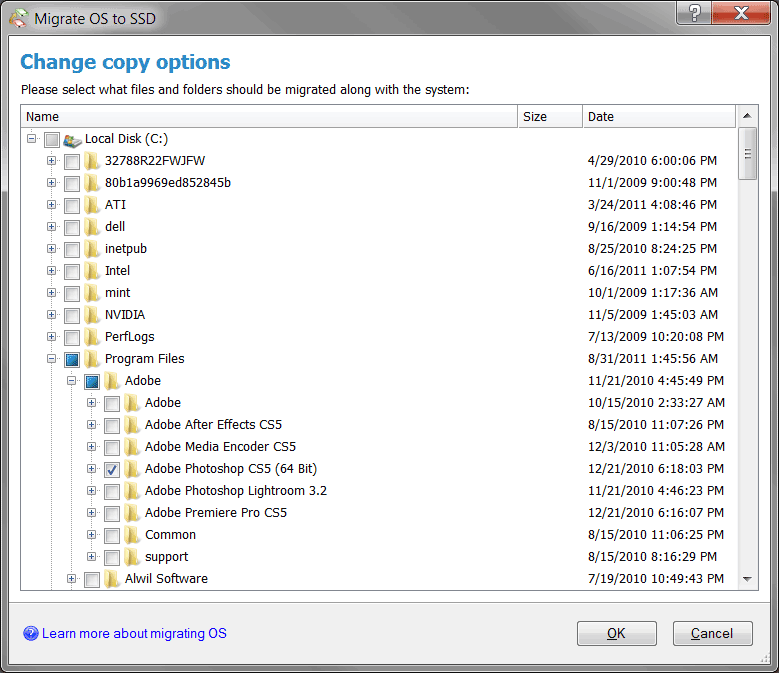Select the Adobe Premiere Pro CS5 label

[216, 513]
